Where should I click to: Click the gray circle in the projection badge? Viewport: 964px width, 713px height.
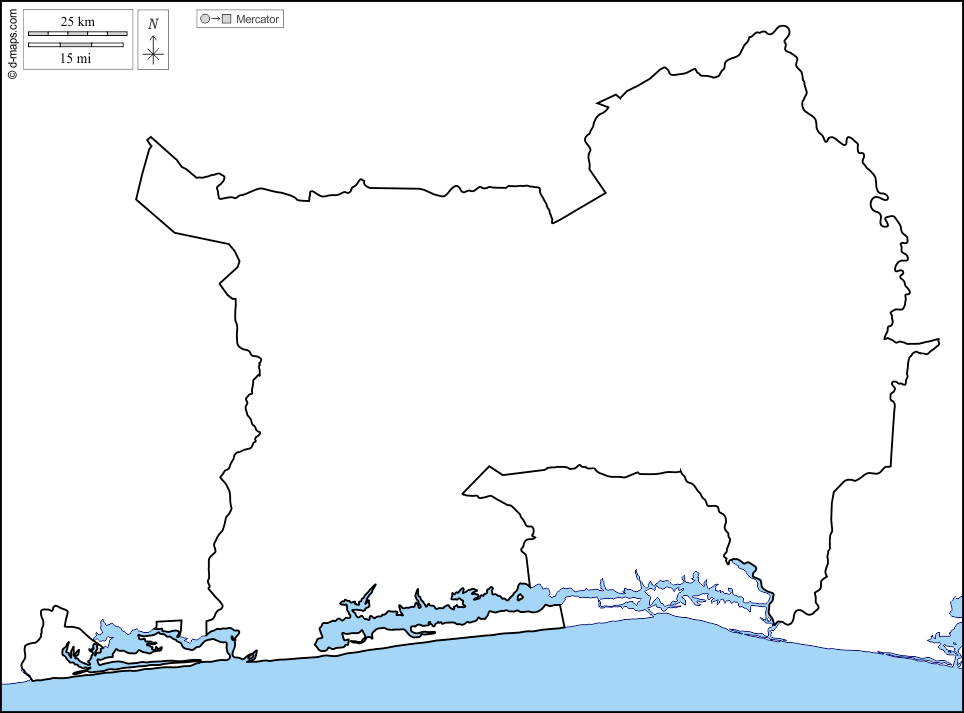pyautogui.click(x=205, y=19)
